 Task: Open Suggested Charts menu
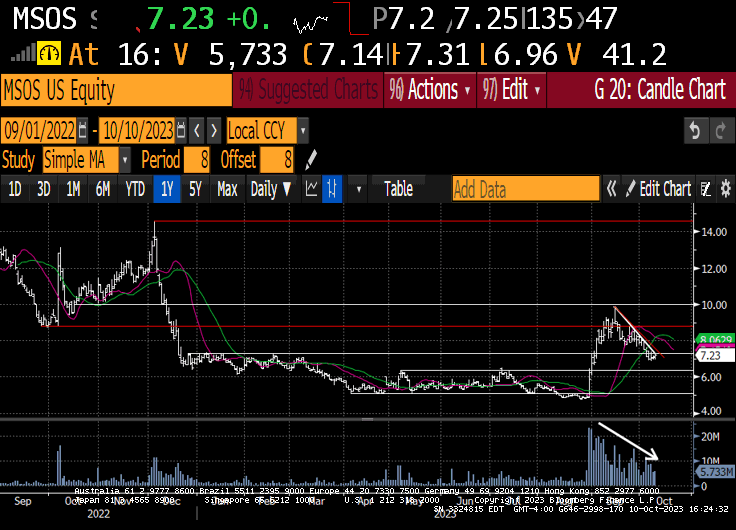tap(308, 89)
